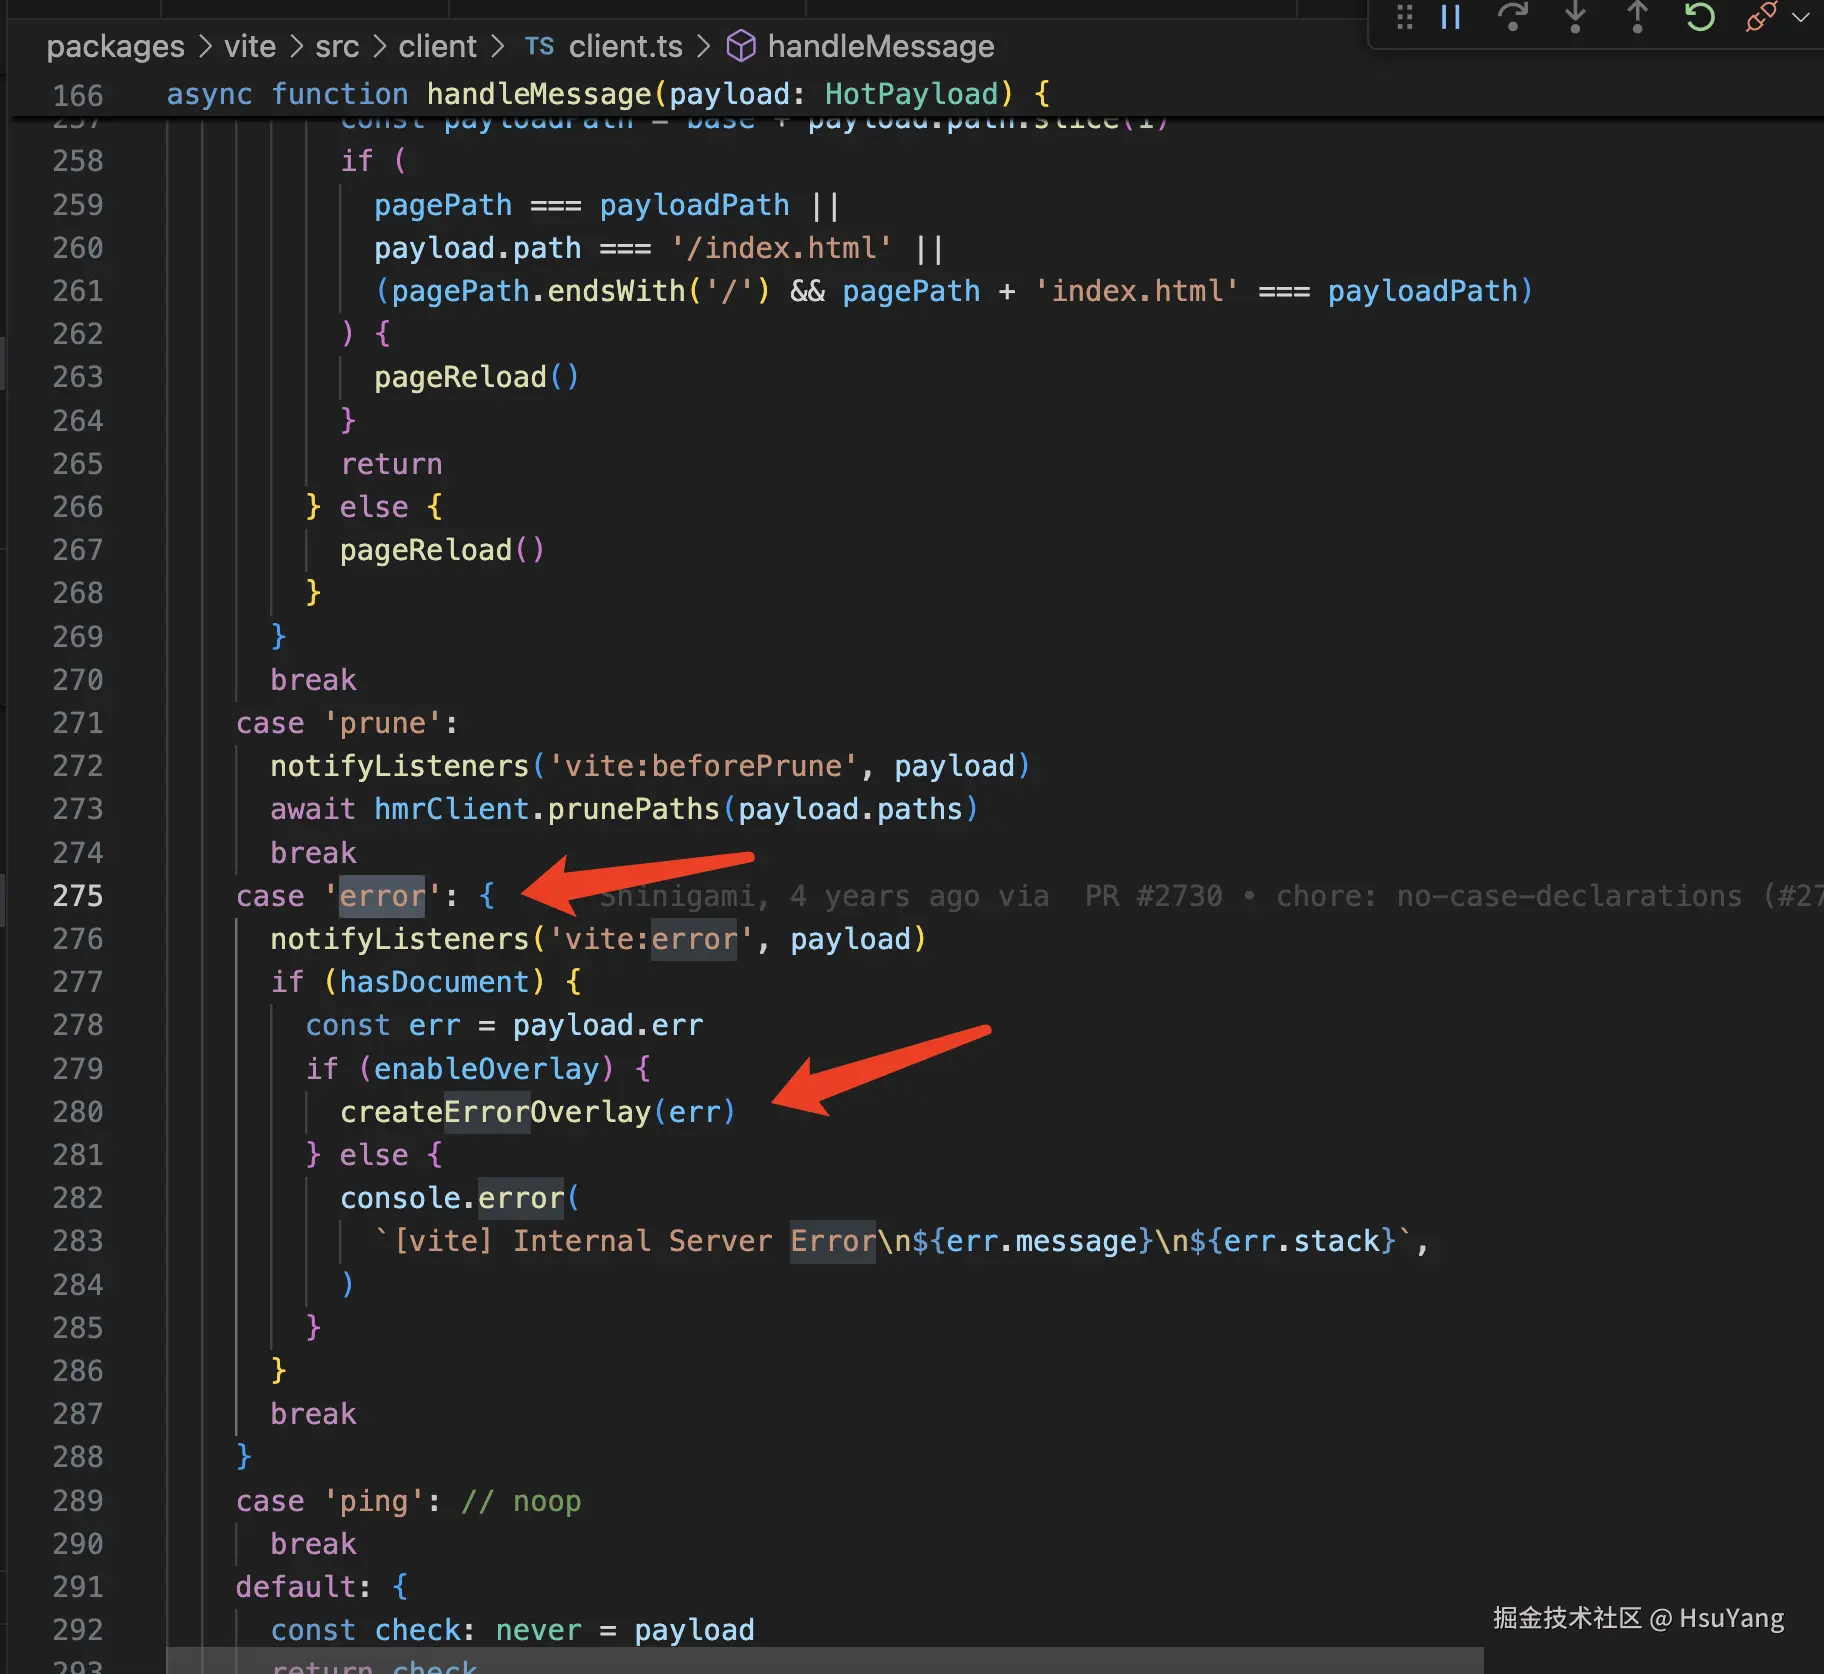This screenshot has height=1674, width=1824.
Task: Click line number 275 in the gutter
Action: (78, 896)
